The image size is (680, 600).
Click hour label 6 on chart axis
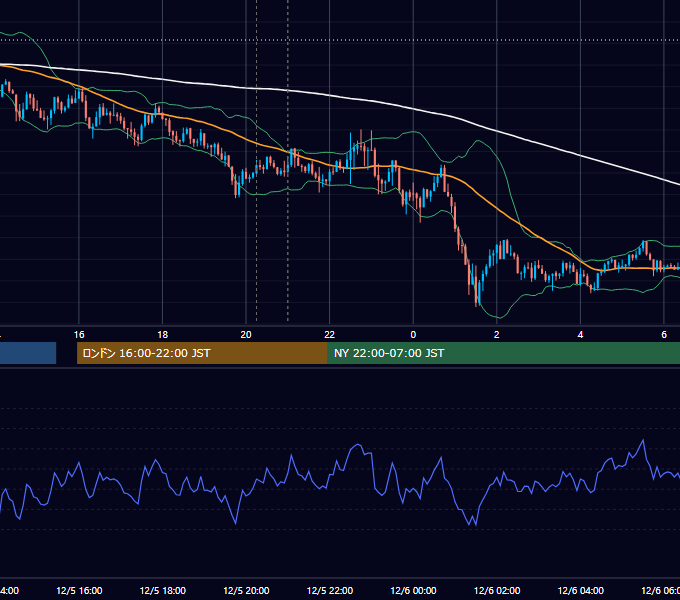point(664,335)
